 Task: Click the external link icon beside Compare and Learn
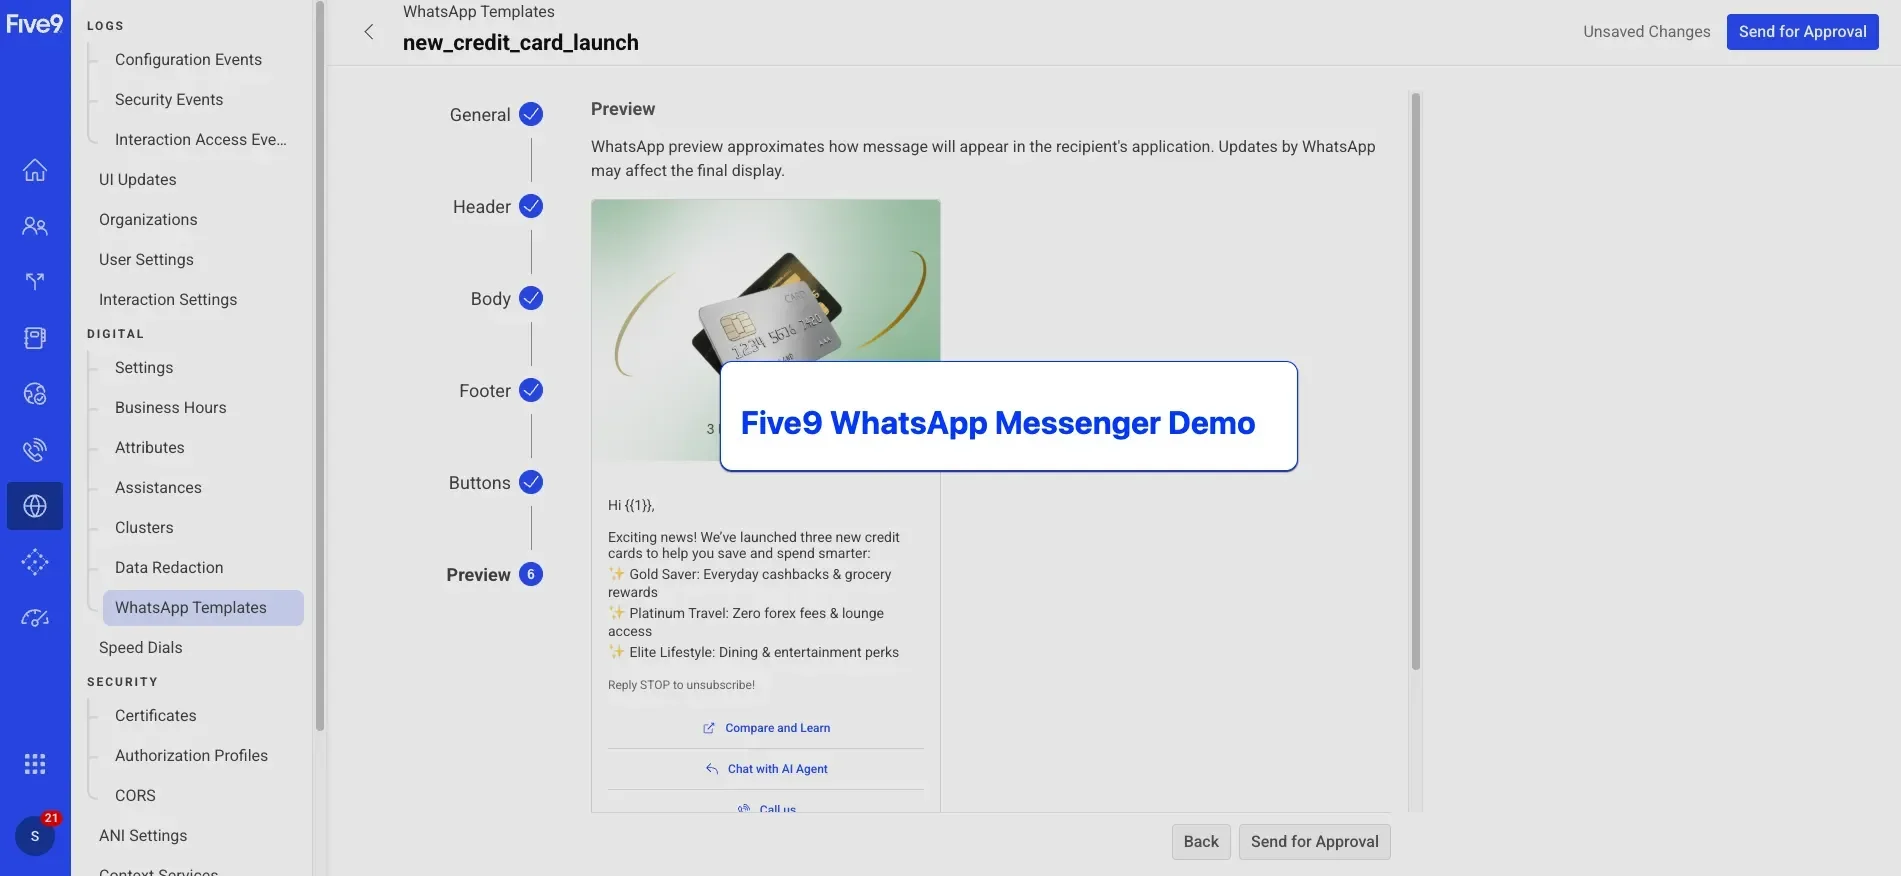[709, 728]
